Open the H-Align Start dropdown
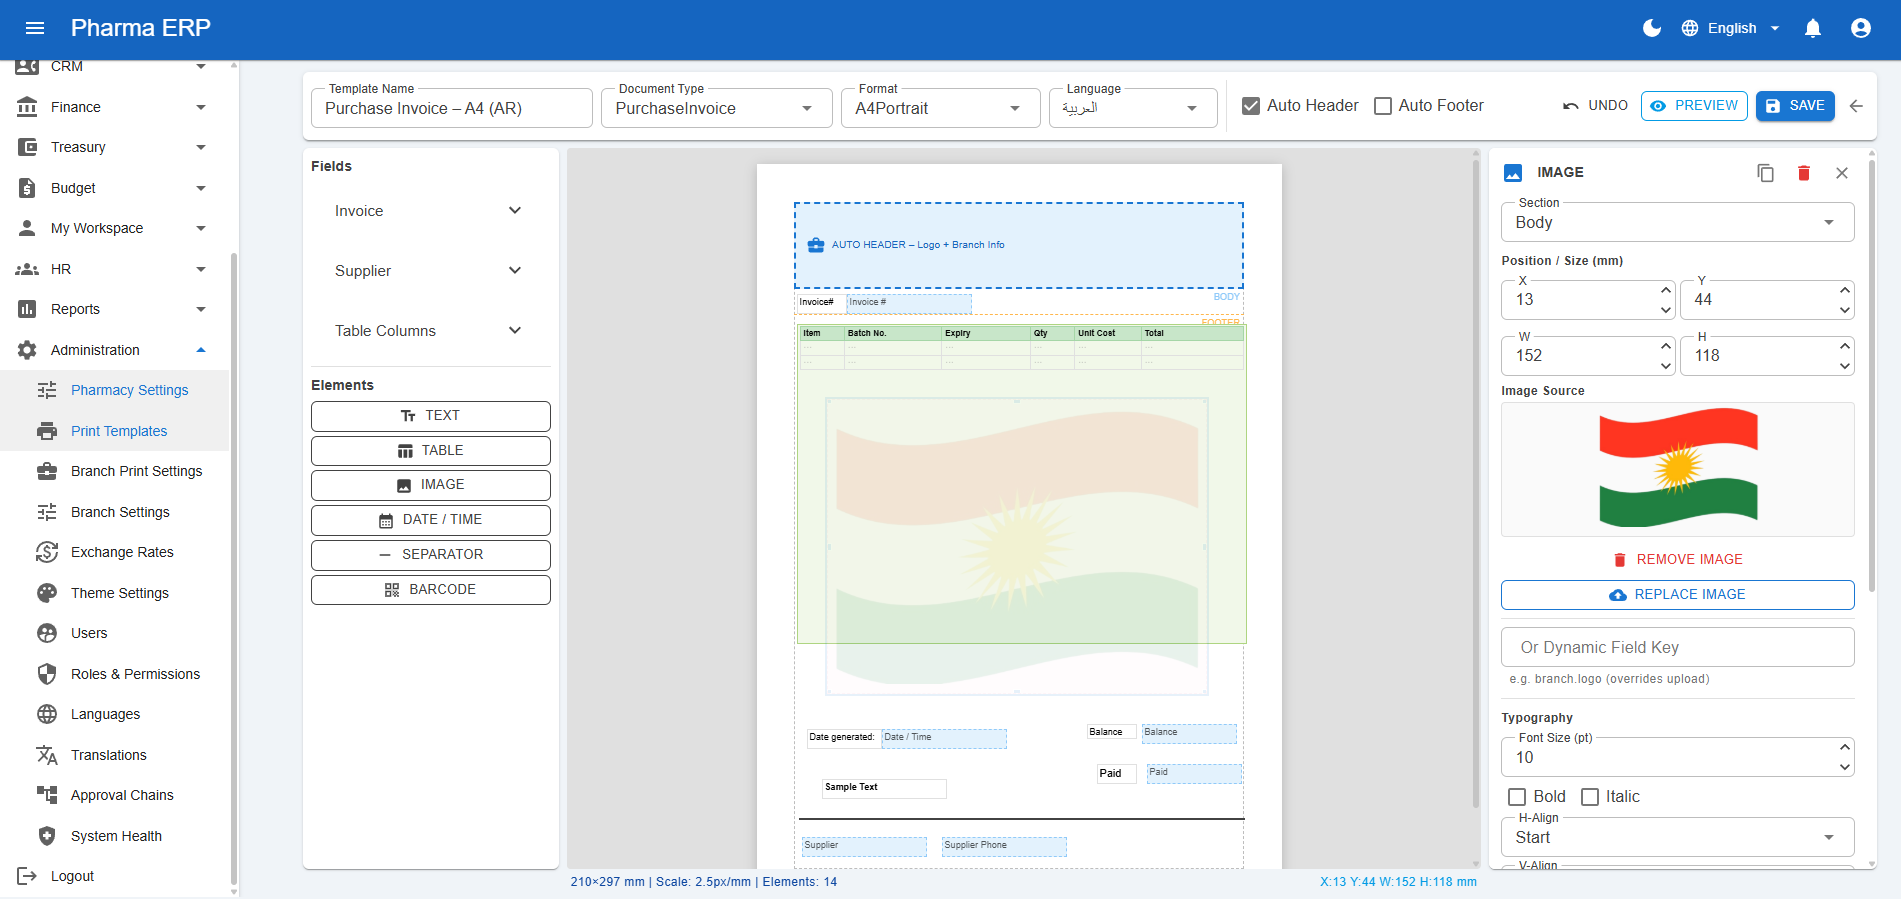The width and height of the screenshot is (1901, 899). [x=1678, y=837]
